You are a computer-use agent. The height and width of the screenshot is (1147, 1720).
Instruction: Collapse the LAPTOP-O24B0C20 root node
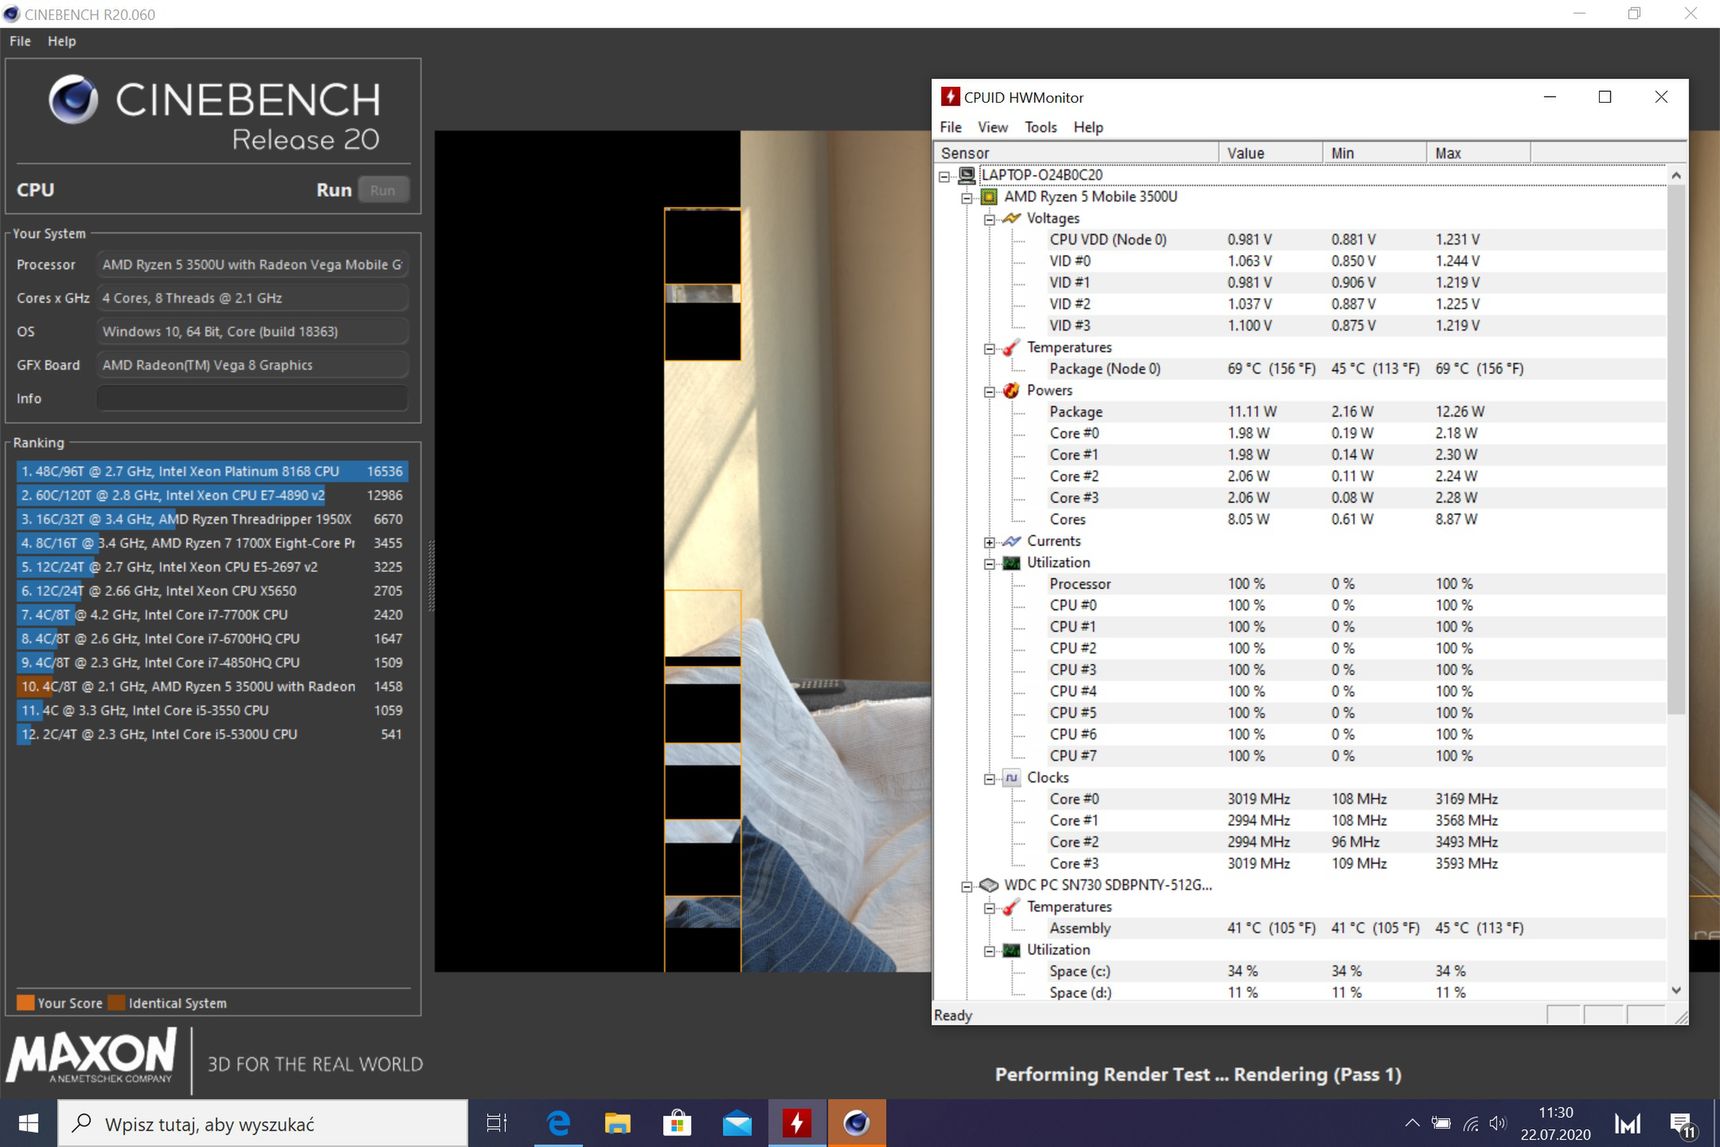click(x=944, y=176)
